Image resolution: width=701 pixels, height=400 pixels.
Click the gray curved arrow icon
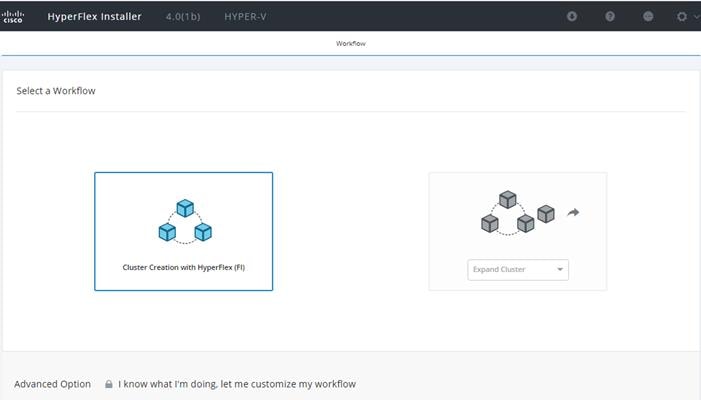[573, 212]
